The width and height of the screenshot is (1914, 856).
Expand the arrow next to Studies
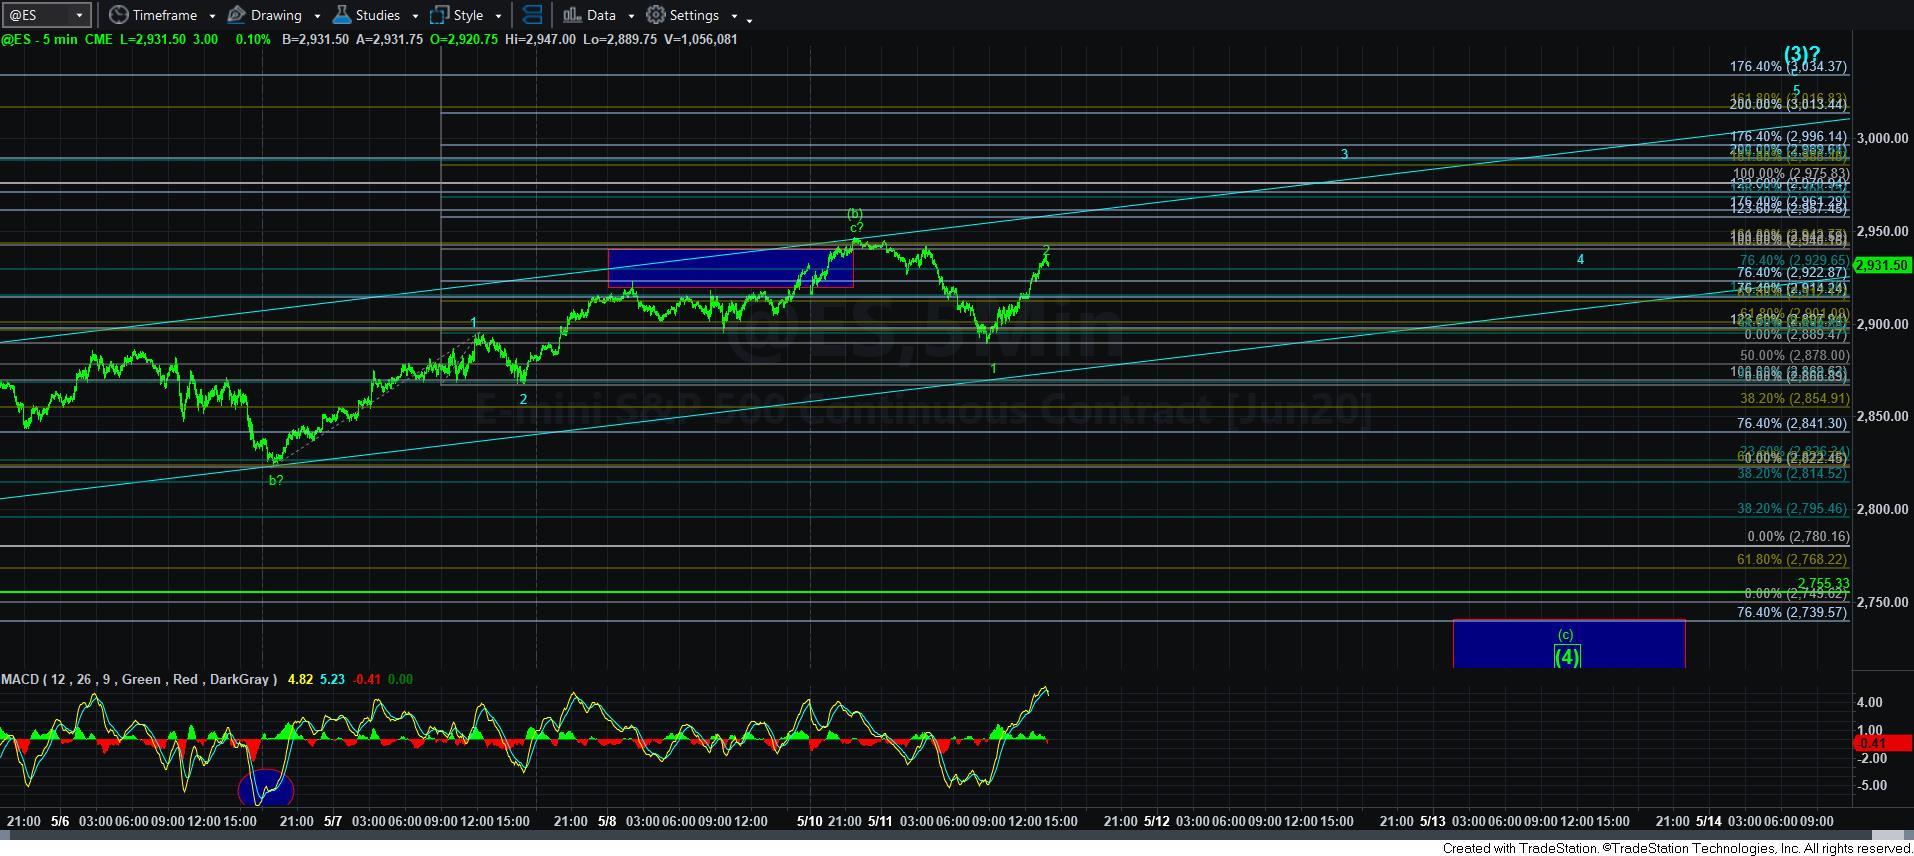[414, 16]
